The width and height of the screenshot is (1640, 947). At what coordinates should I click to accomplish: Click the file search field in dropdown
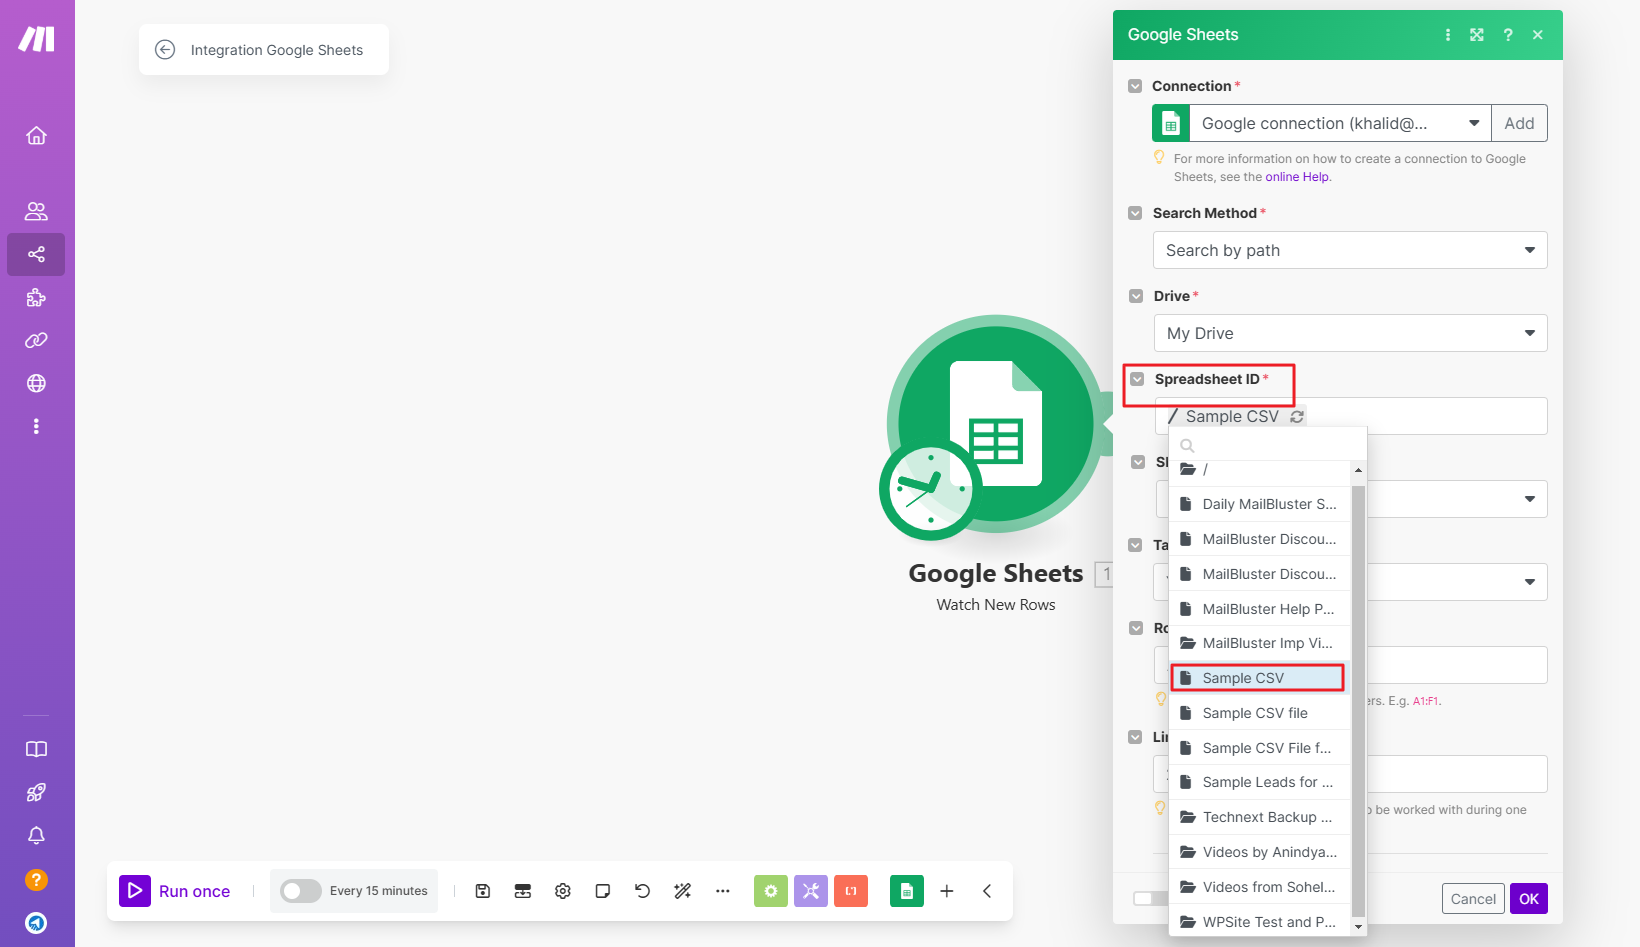[x=1270, y=446]
